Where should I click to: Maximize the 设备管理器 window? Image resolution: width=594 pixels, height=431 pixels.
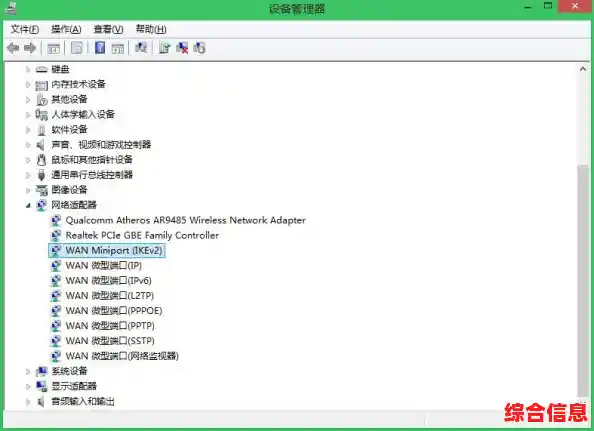click(548, 6)
